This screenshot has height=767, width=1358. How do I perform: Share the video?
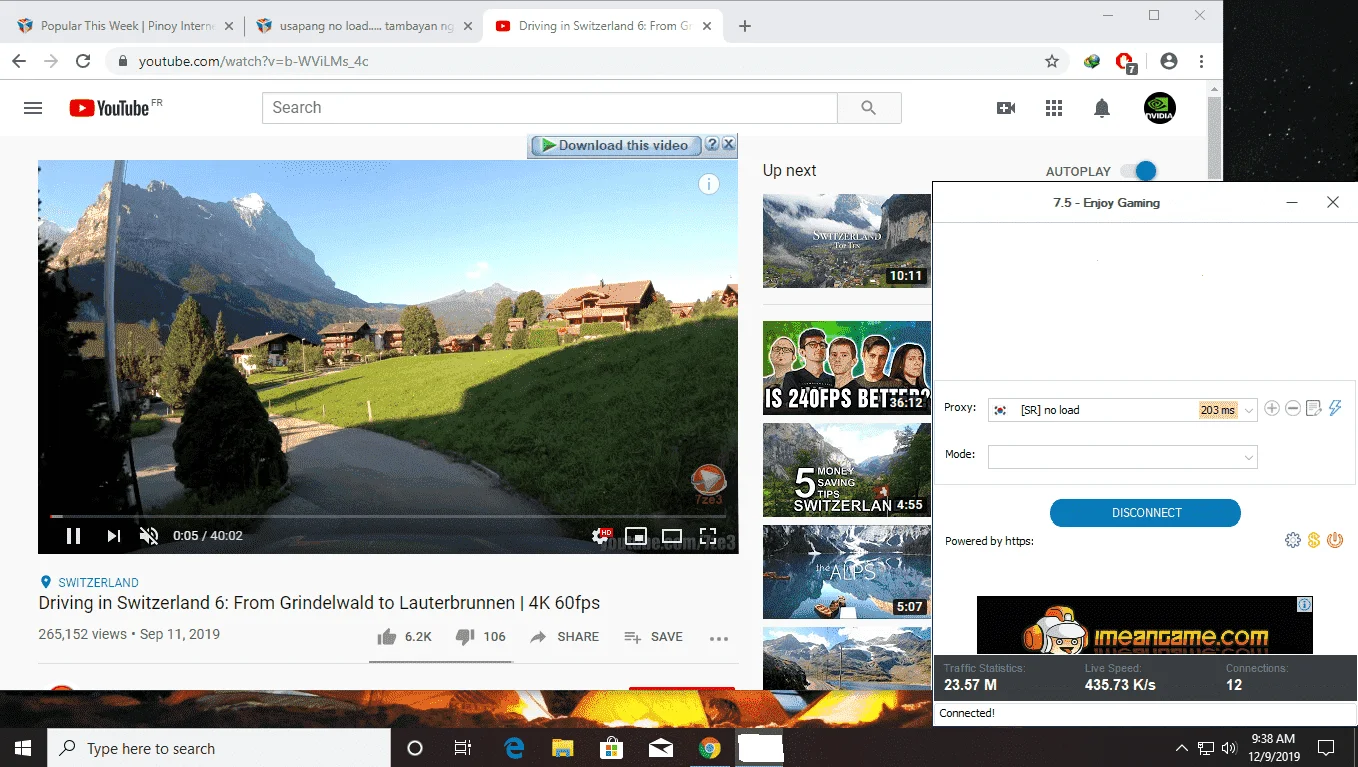[564, 637]
